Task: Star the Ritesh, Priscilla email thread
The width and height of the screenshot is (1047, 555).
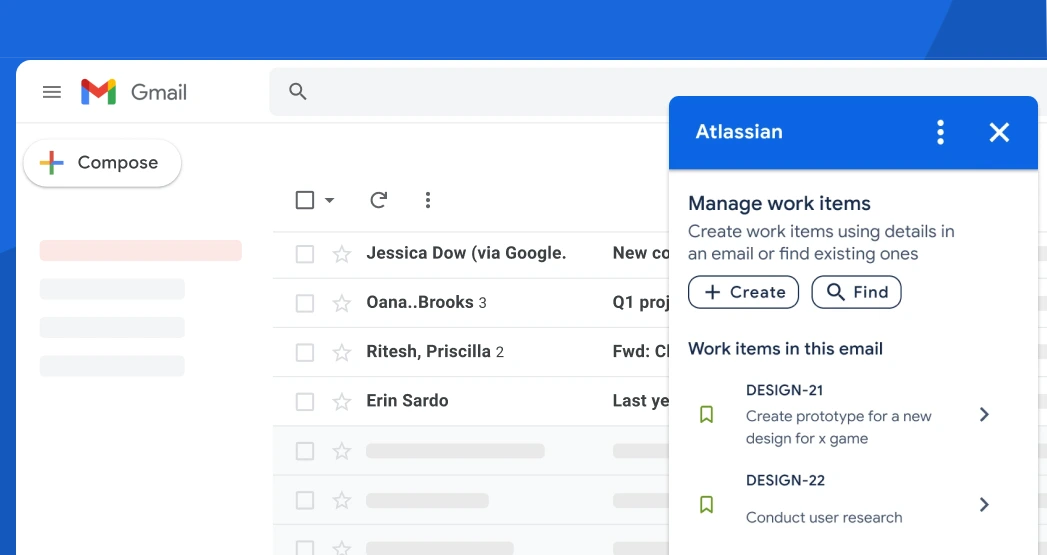Action: (x=342, y=353)
